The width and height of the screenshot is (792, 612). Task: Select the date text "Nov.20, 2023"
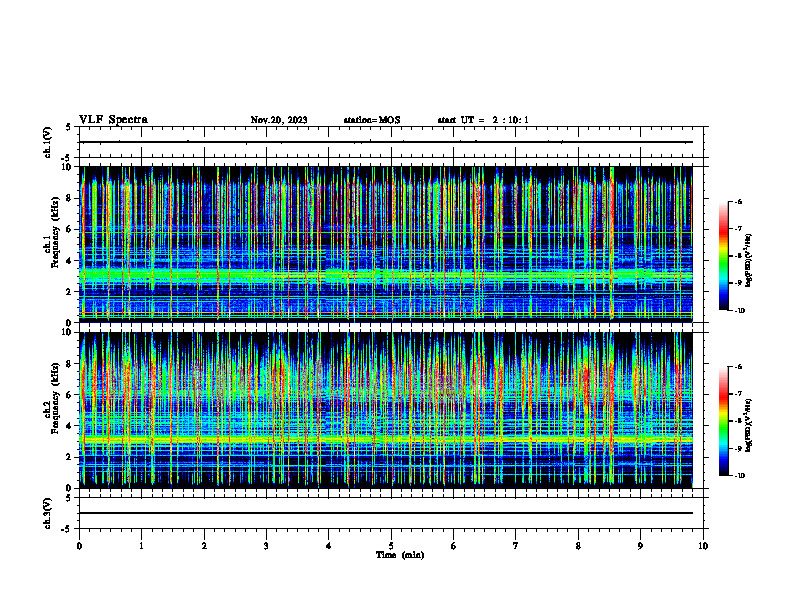279,120
